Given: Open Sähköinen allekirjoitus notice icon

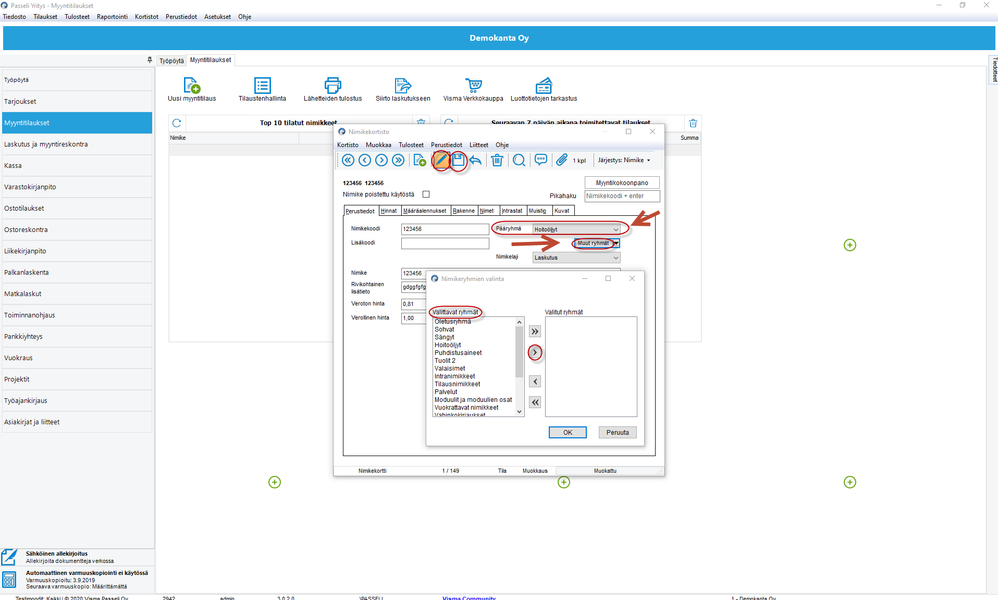Looking at the screenshot, I should point(9,557).
